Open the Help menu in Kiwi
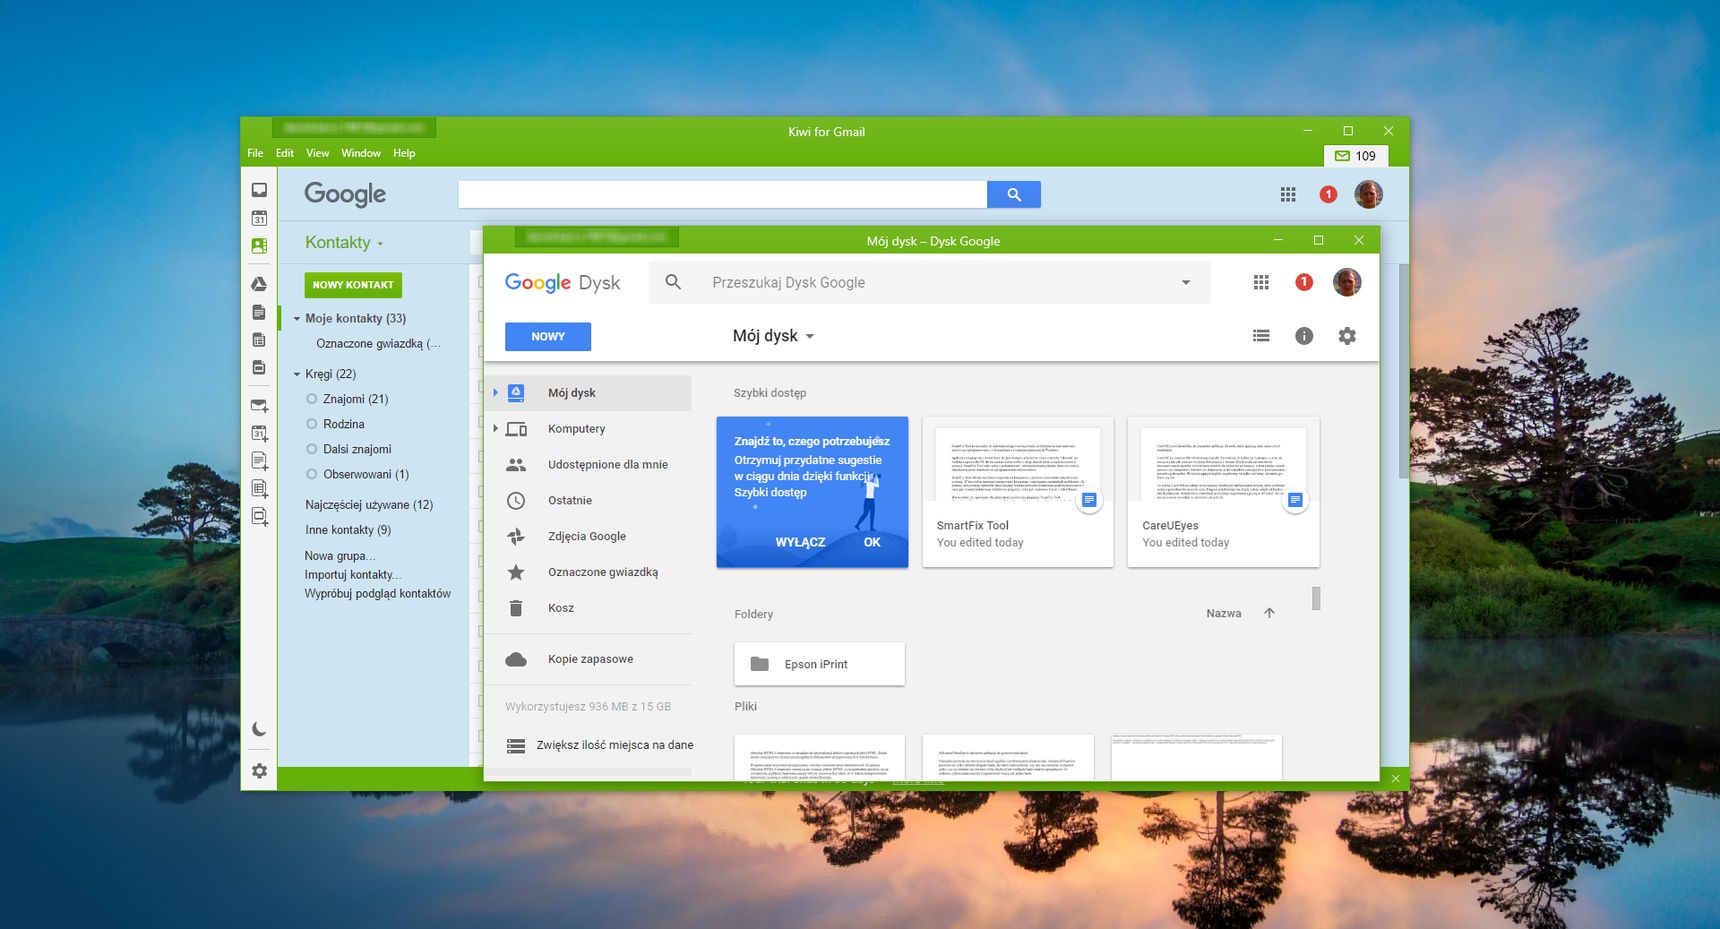Viewport: 1720px width, 929px height. click(x=404, y=153)
